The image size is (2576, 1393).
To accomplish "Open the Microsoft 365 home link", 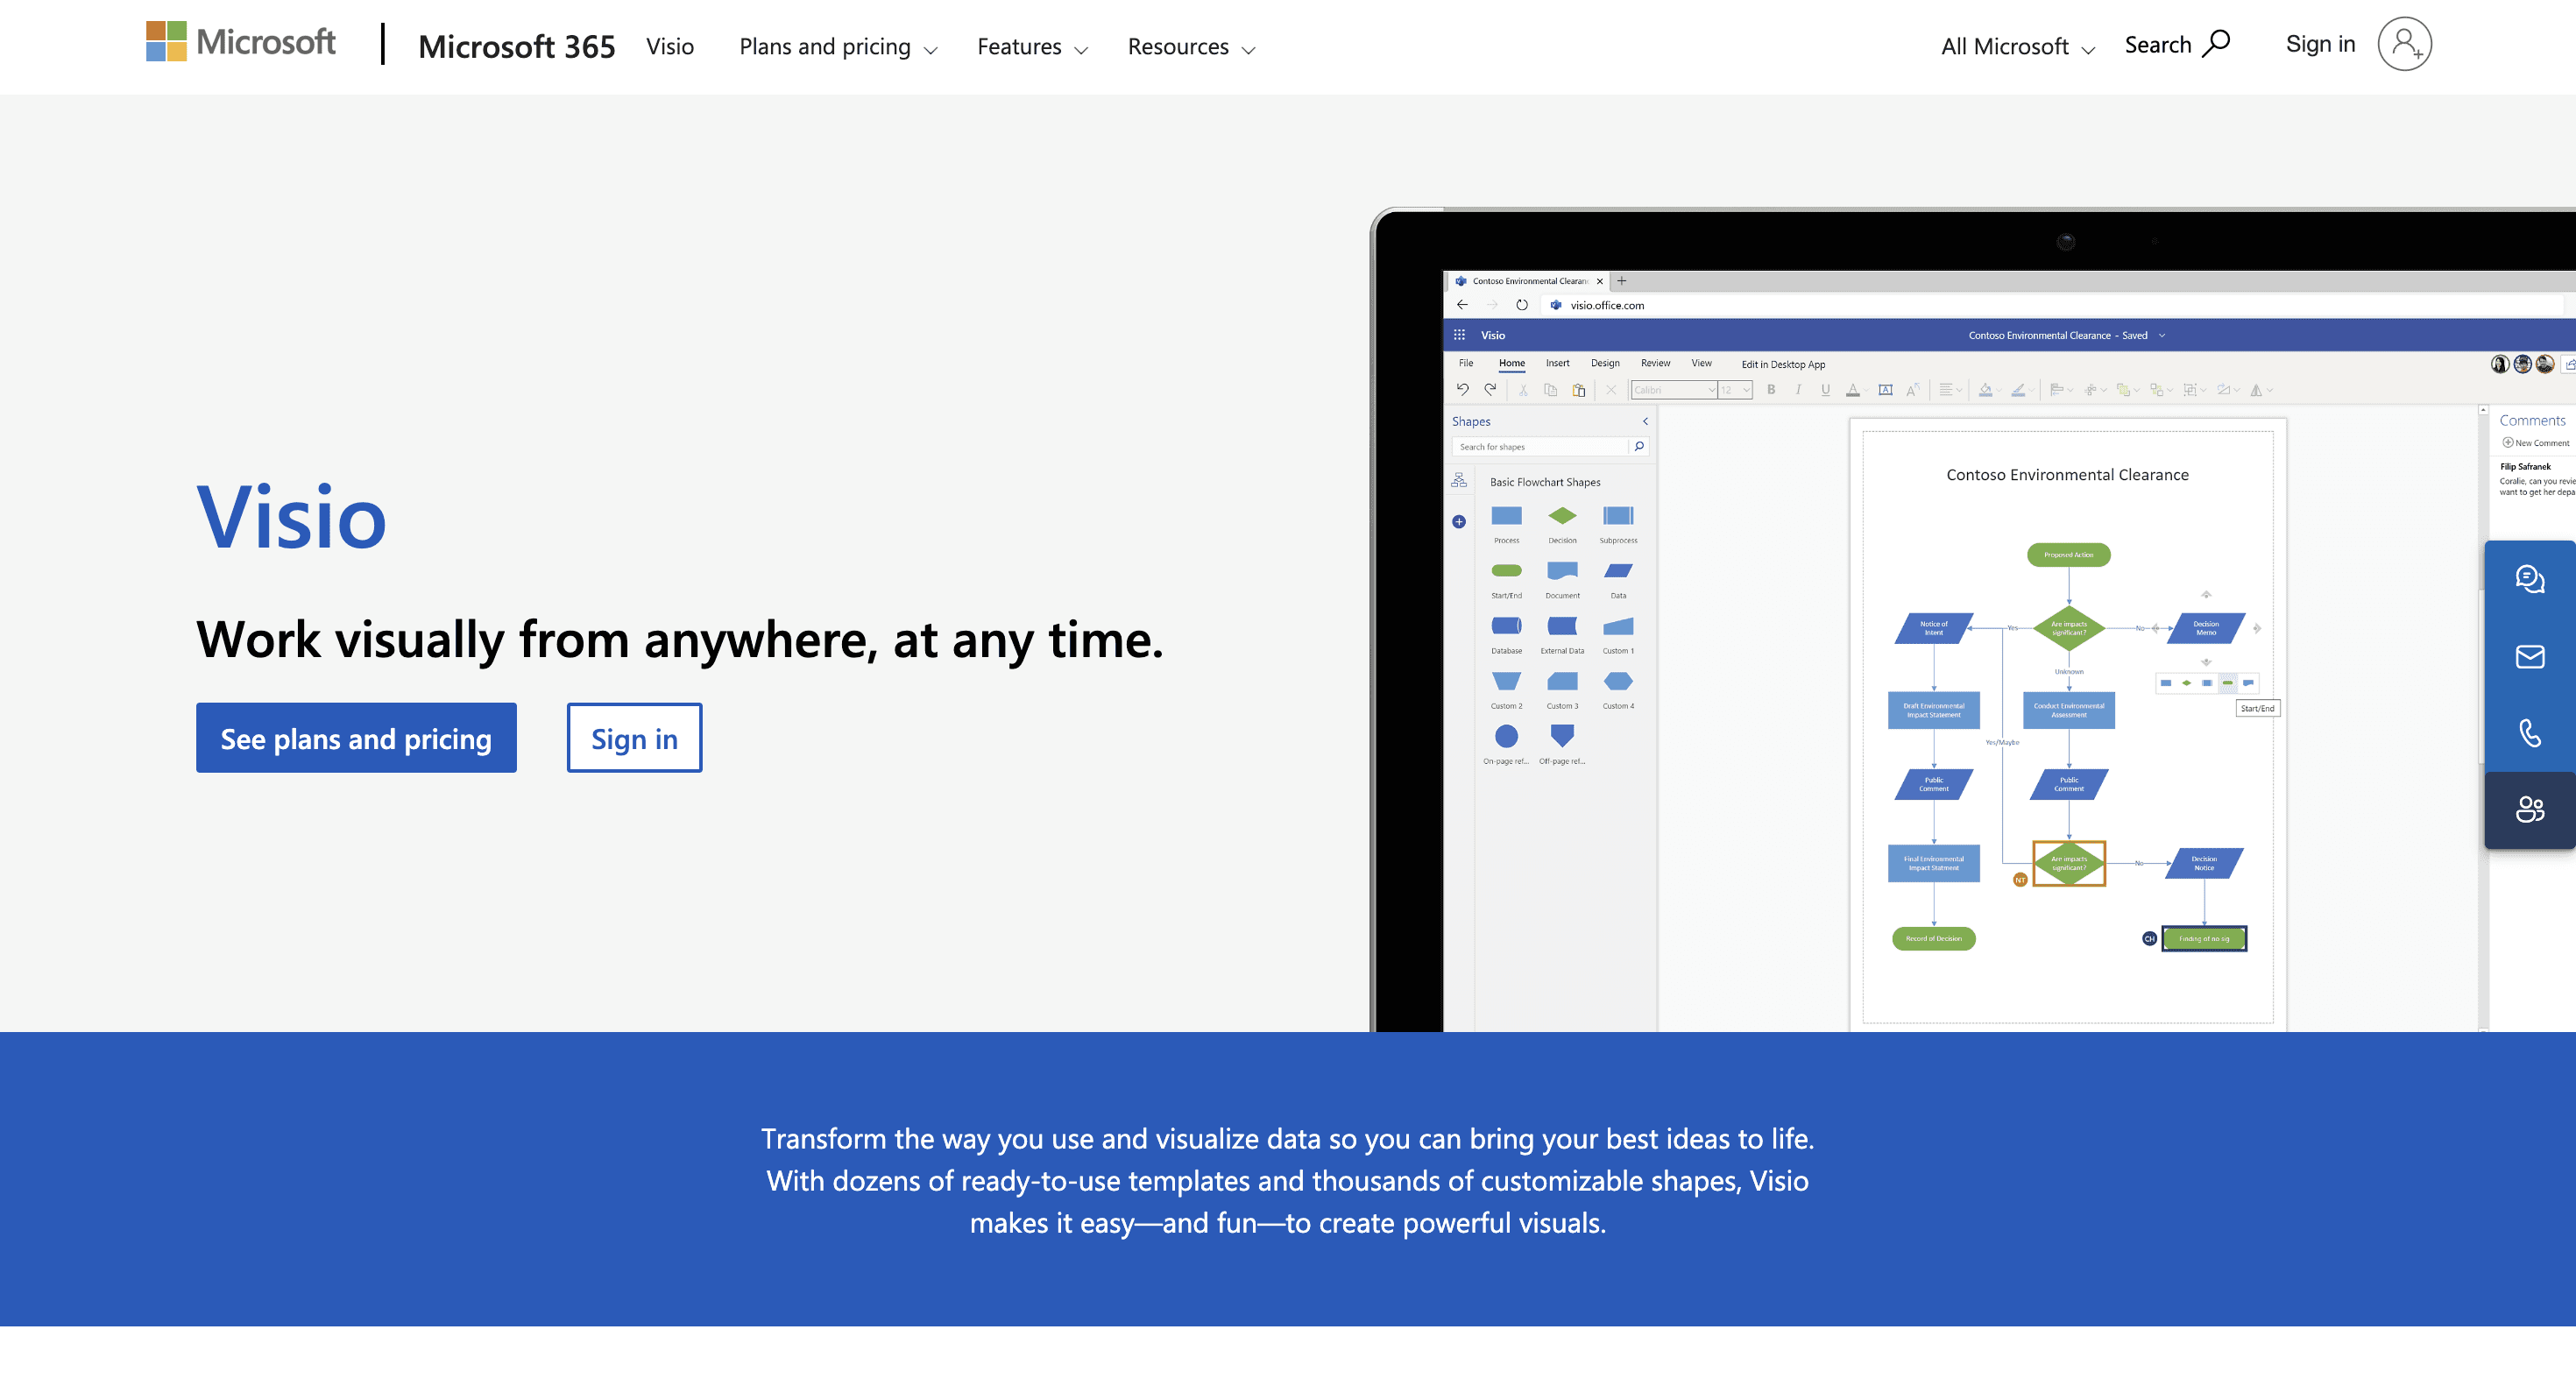I will [x=516, y=46].
